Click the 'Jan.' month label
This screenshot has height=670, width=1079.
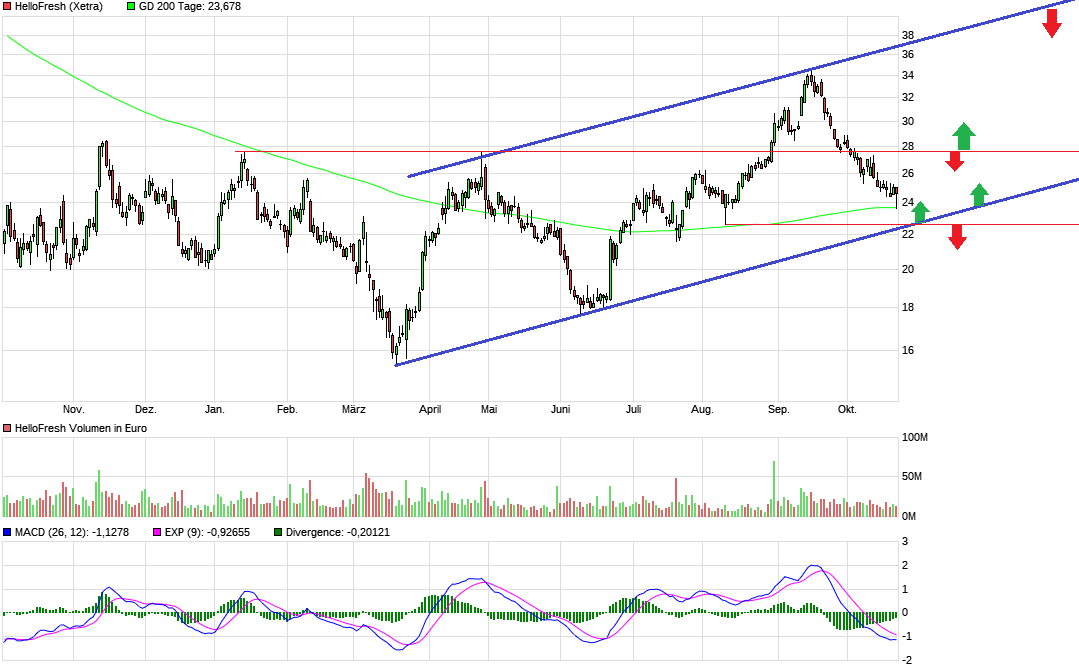215,409
